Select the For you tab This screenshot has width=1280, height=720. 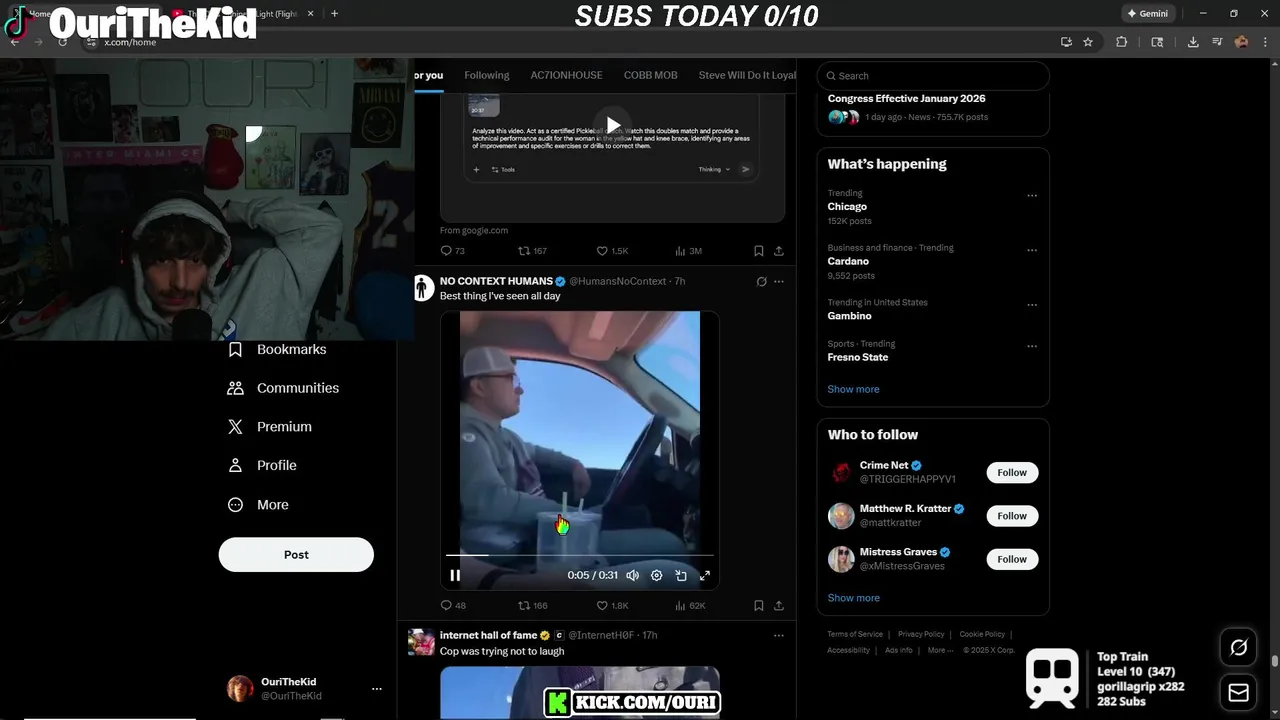point(428,75)
